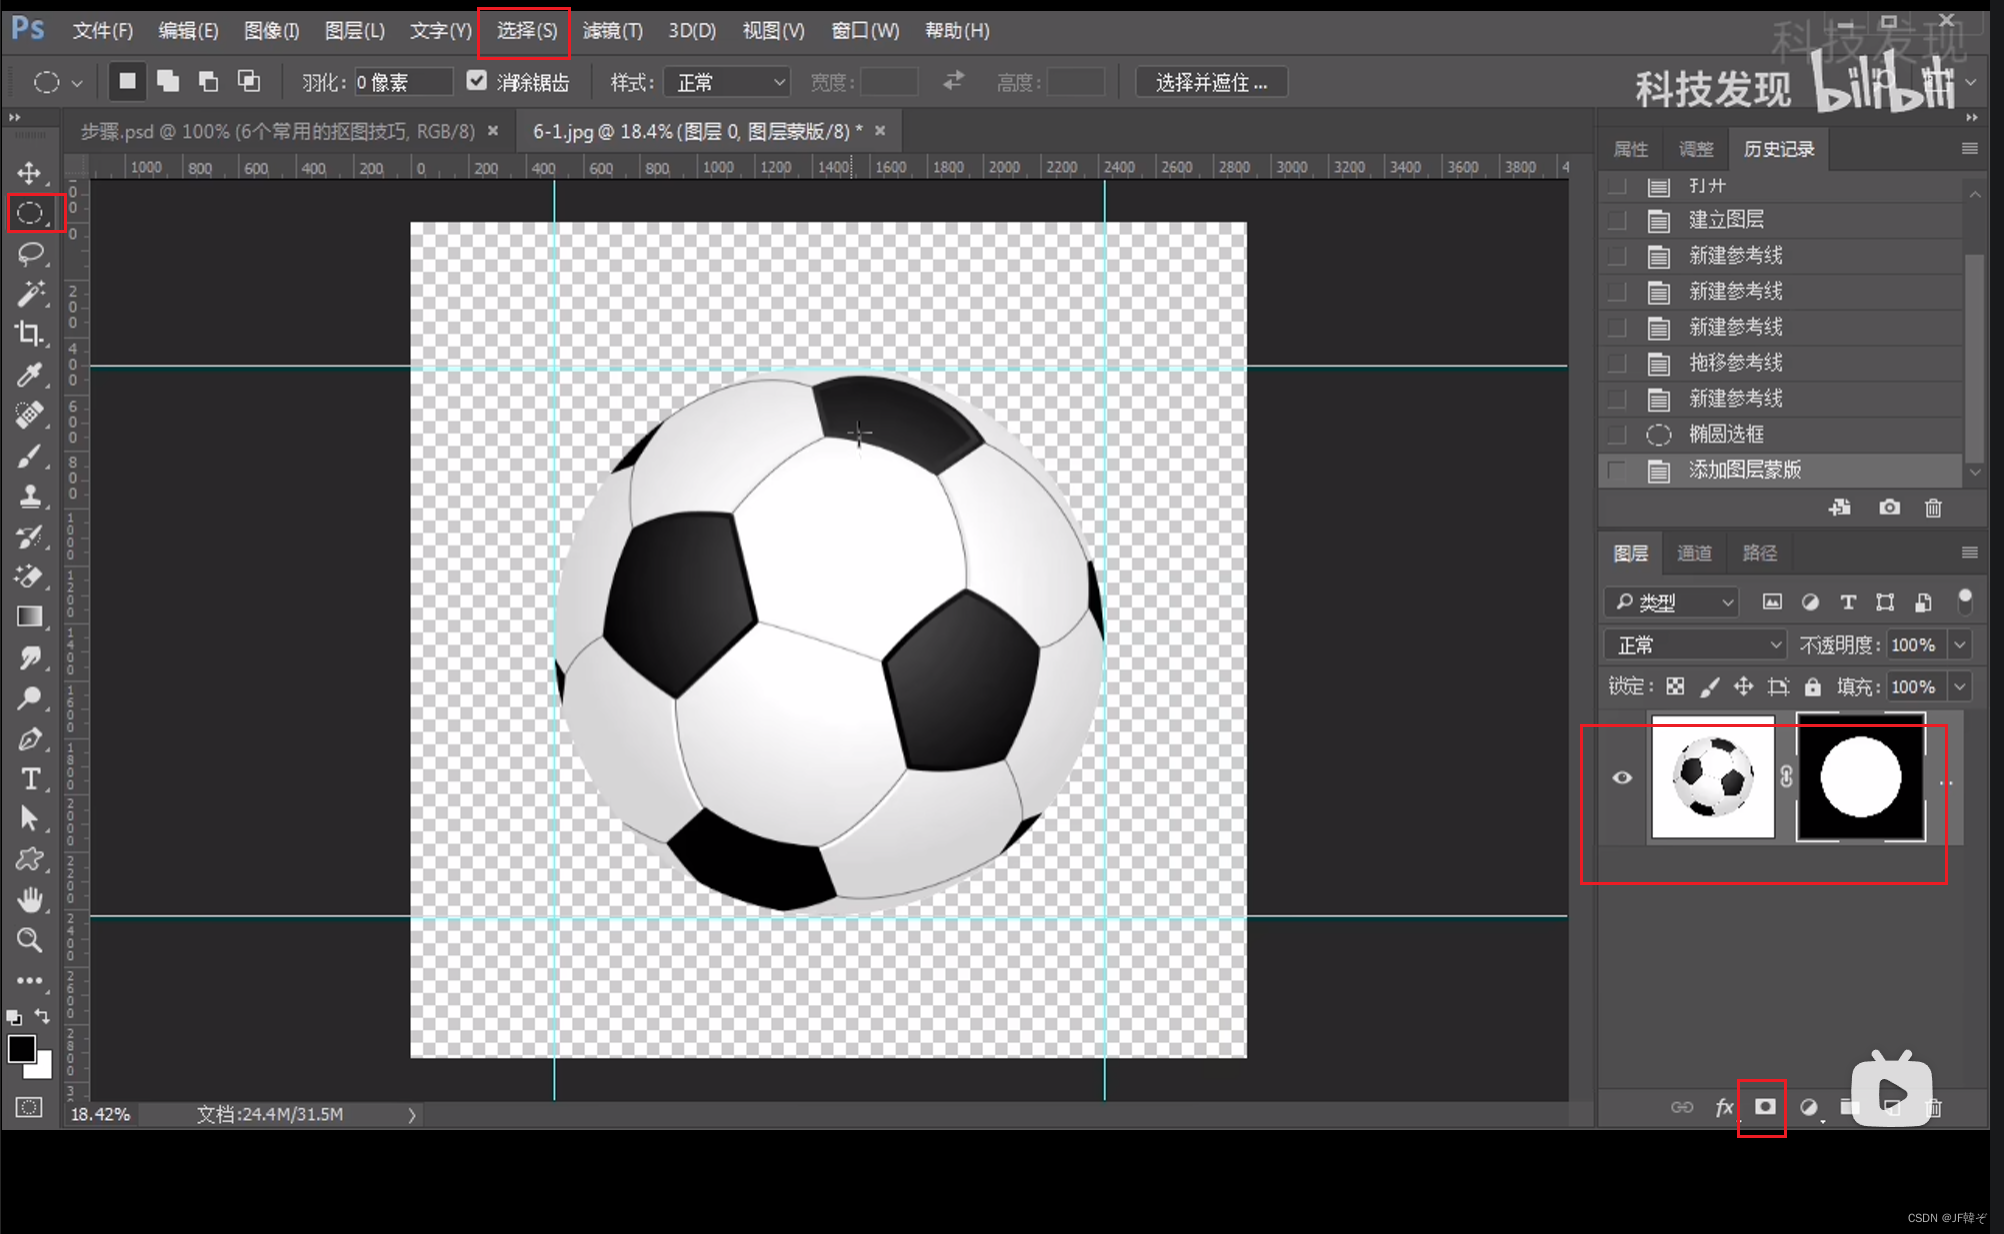Click the black foreground color swatch
Screen dimensions: 2004x1234
(21, 1048)
